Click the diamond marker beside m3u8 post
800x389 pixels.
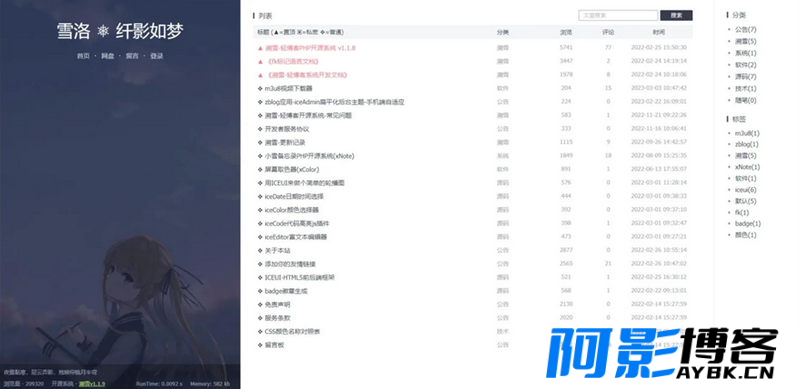click(x=260, y=88)
